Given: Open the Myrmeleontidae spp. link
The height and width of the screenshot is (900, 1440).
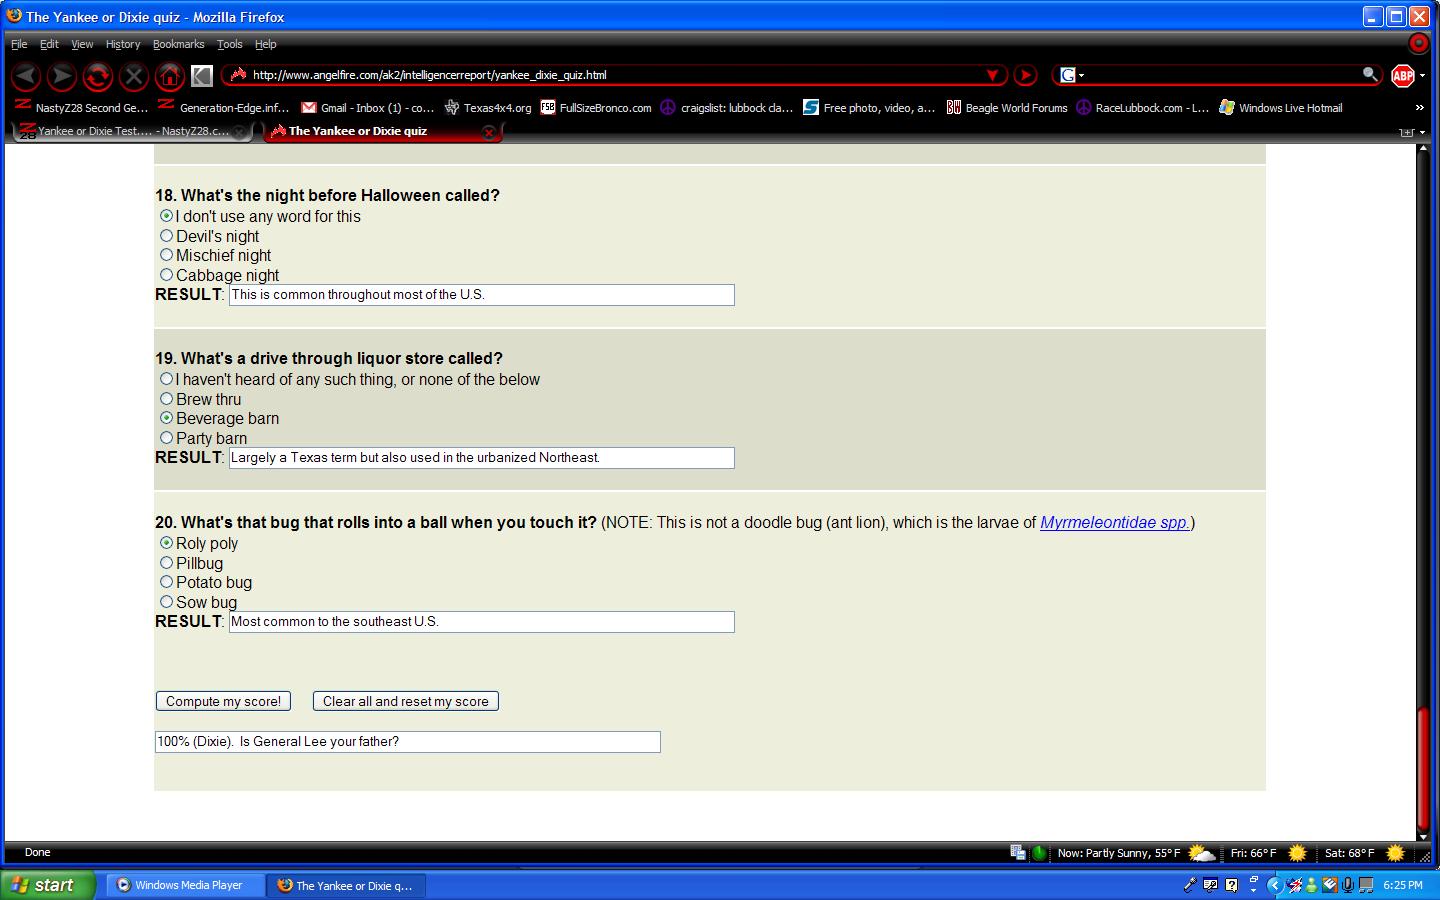Looking at the screenshot, I should click(x=1114, y=522).
